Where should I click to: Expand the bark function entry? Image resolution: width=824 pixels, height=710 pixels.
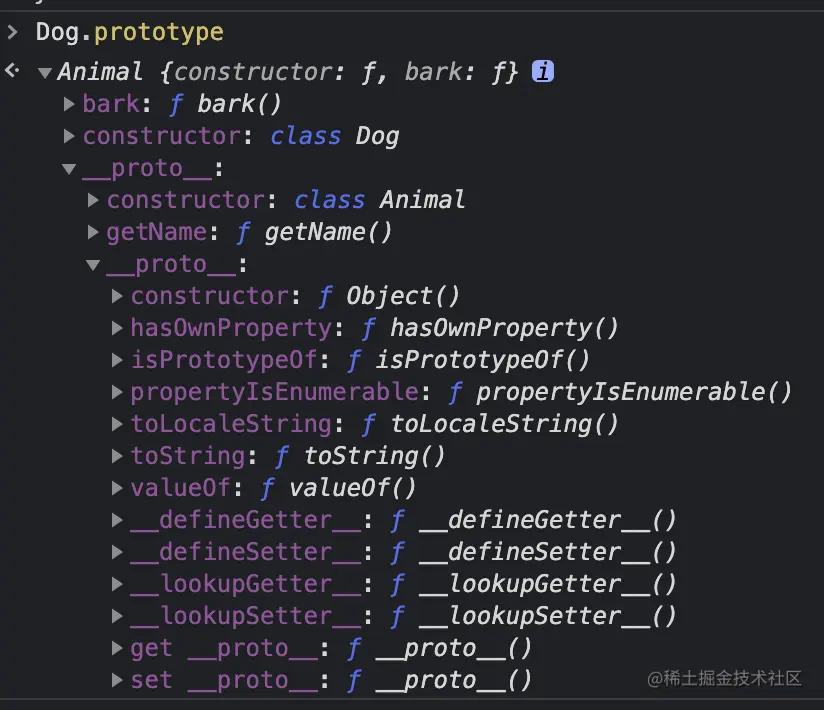click(x=69, y=104)
